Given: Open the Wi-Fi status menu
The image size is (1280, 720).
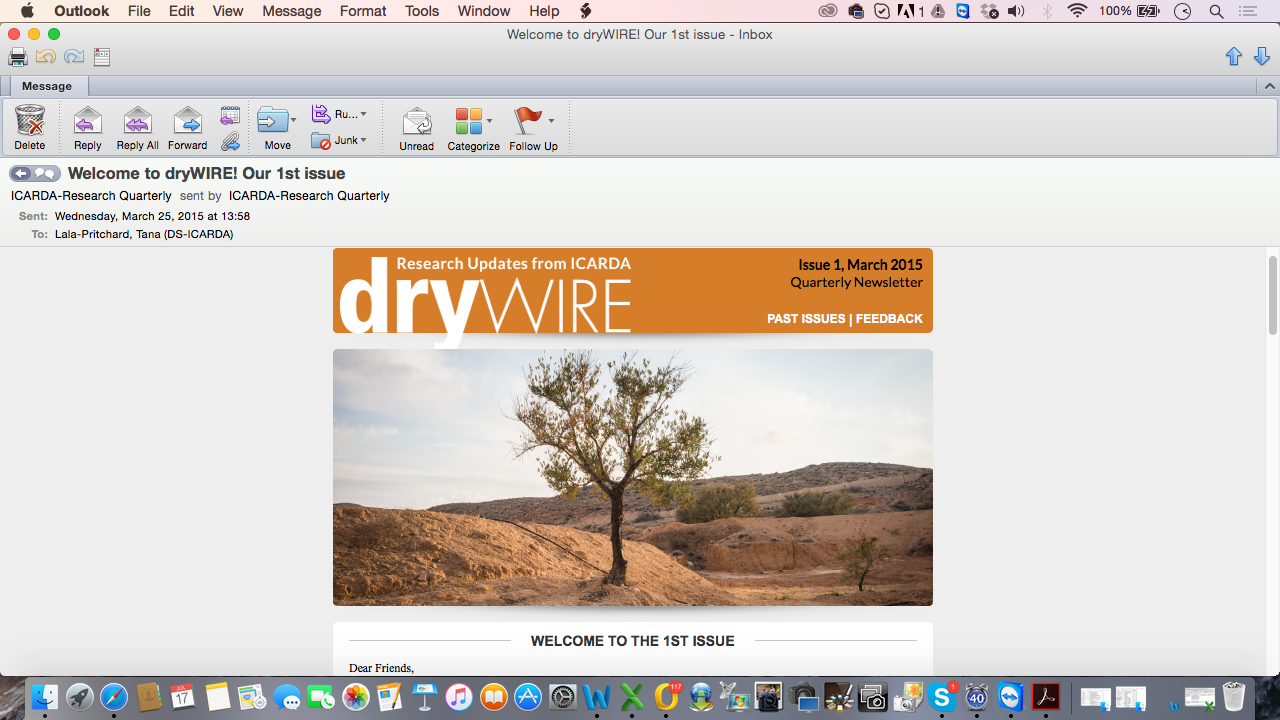Looking at the screenshot, I should click(1077, 11).
